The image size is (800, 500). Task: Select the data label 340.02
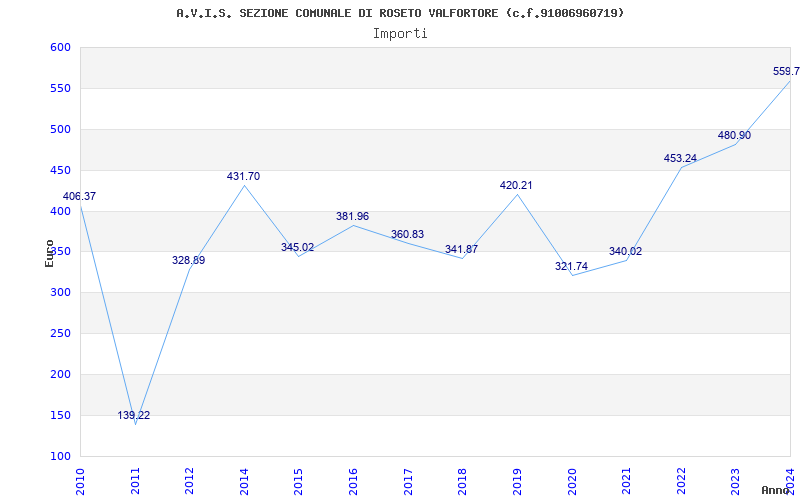pos(626,252)
